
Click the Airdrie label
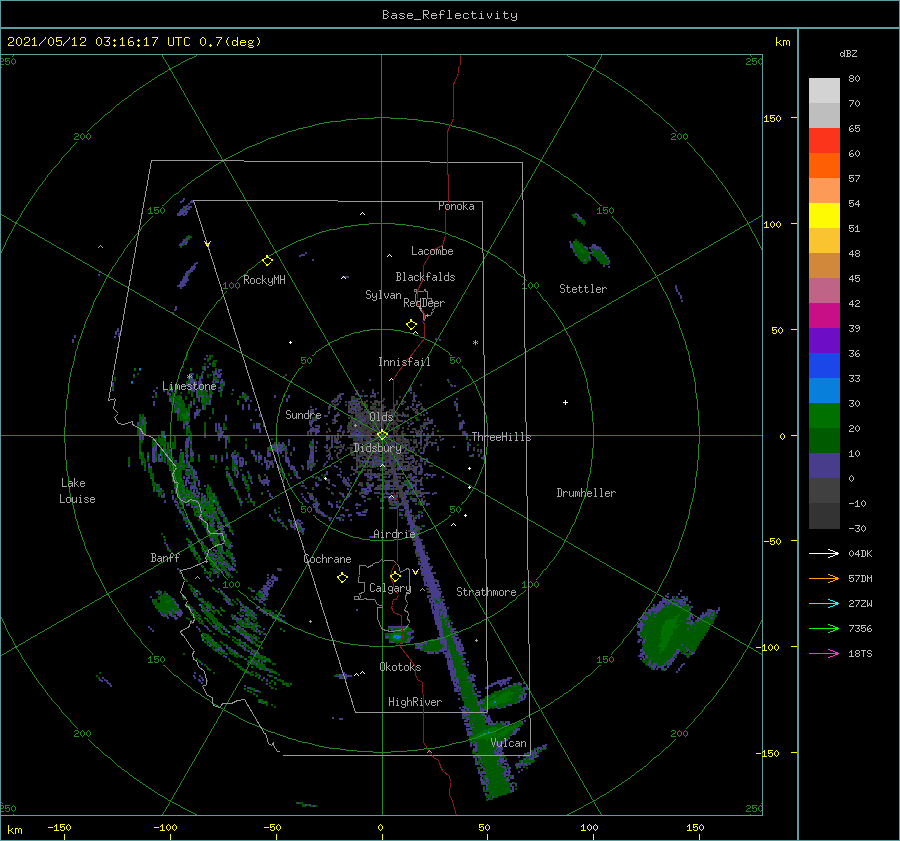(394, 534)
